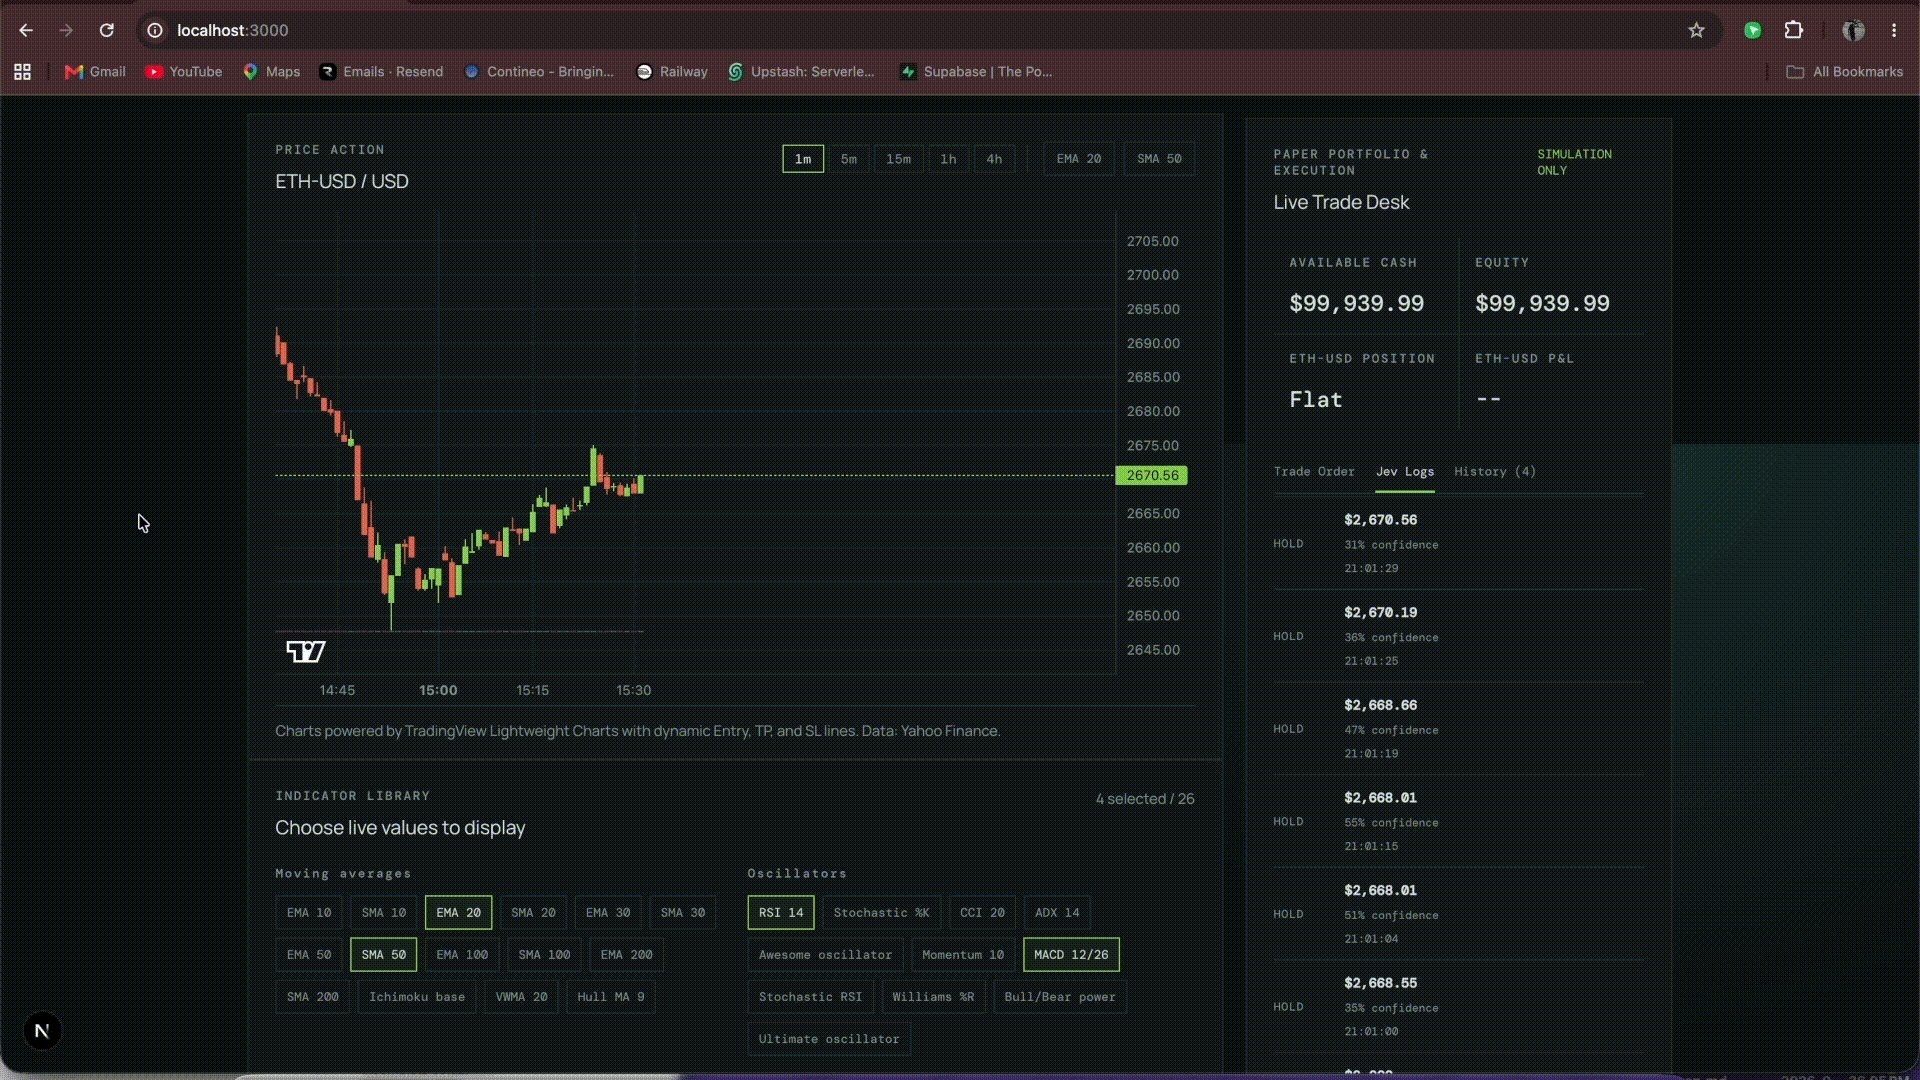The height and width of the screenshot is (1080, 1920).
Task: Select the 5m timeframe
Action: [849, 159]
